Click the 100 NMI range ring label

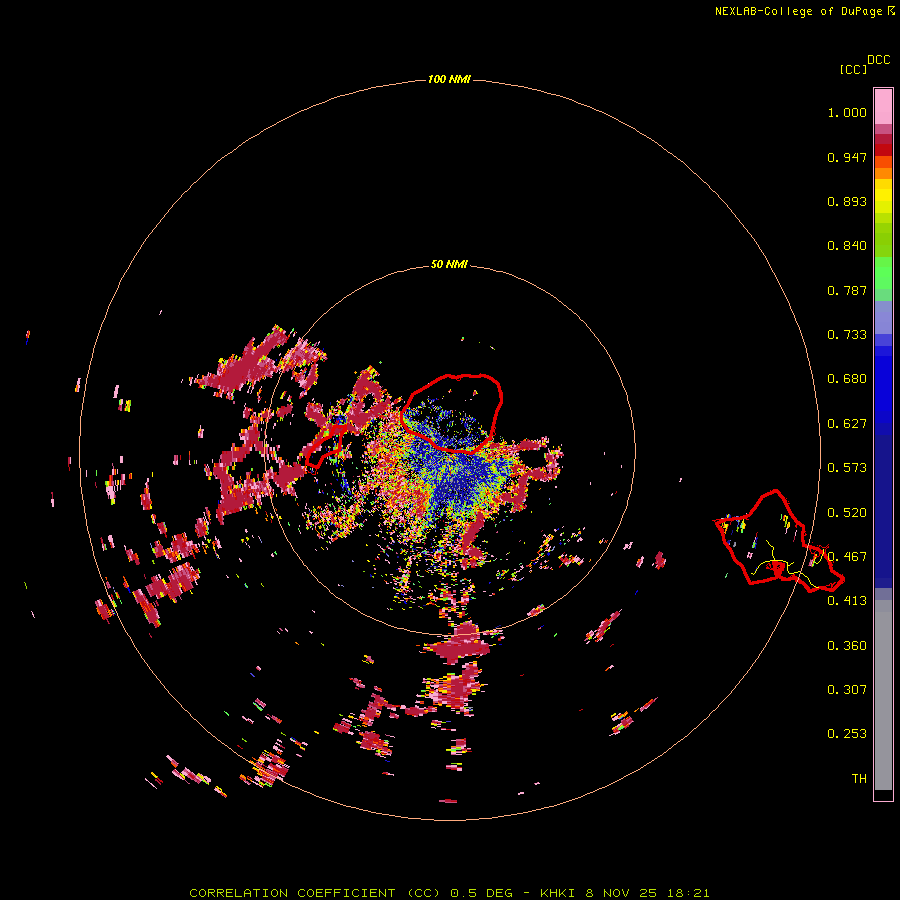point(449,79)
